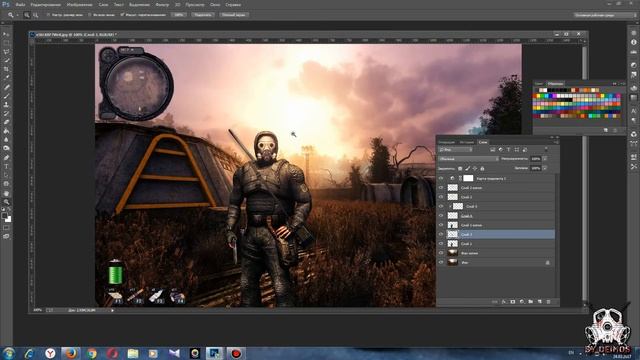
Task: Open the Layers panel flyout menu
Action: click(x=556, y=142)
